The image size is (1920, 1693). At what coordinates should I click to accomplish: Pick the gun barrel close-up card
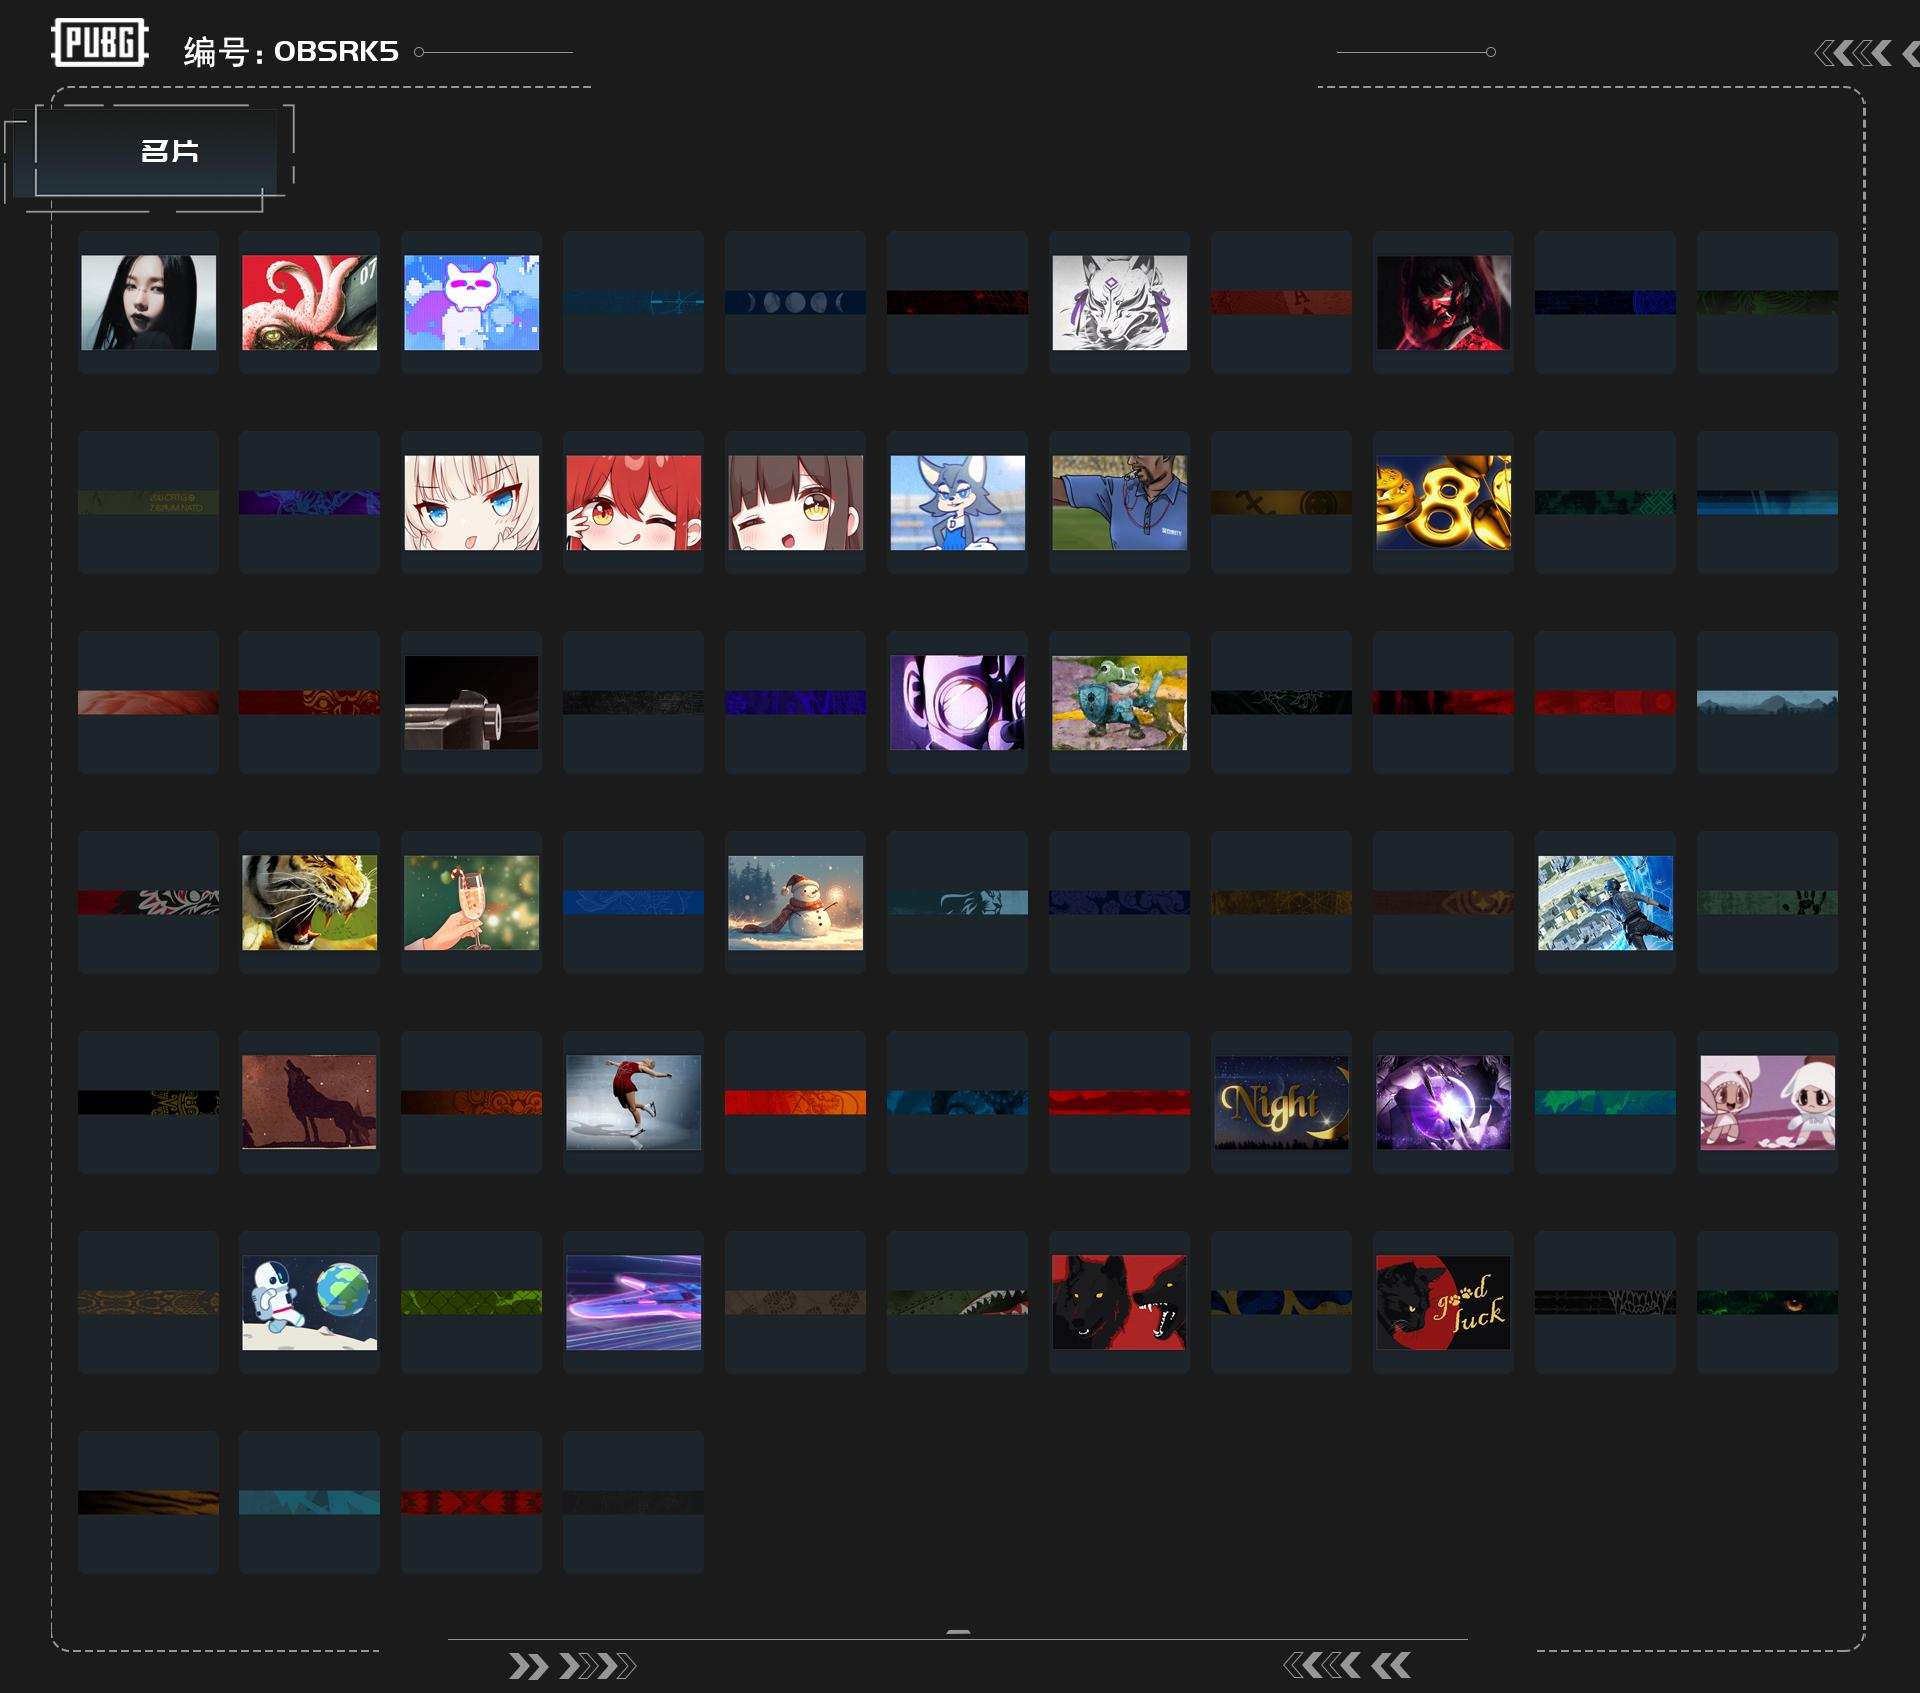[x=472, y=702]
